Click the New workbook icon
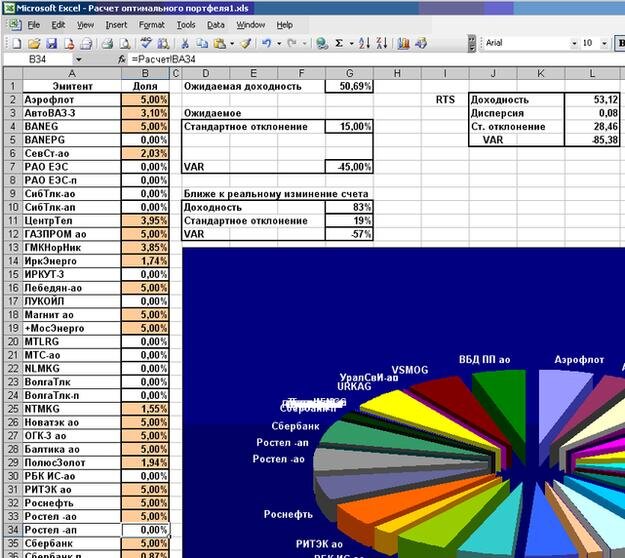The image size is (625, 558). click(x=16, y=43)
